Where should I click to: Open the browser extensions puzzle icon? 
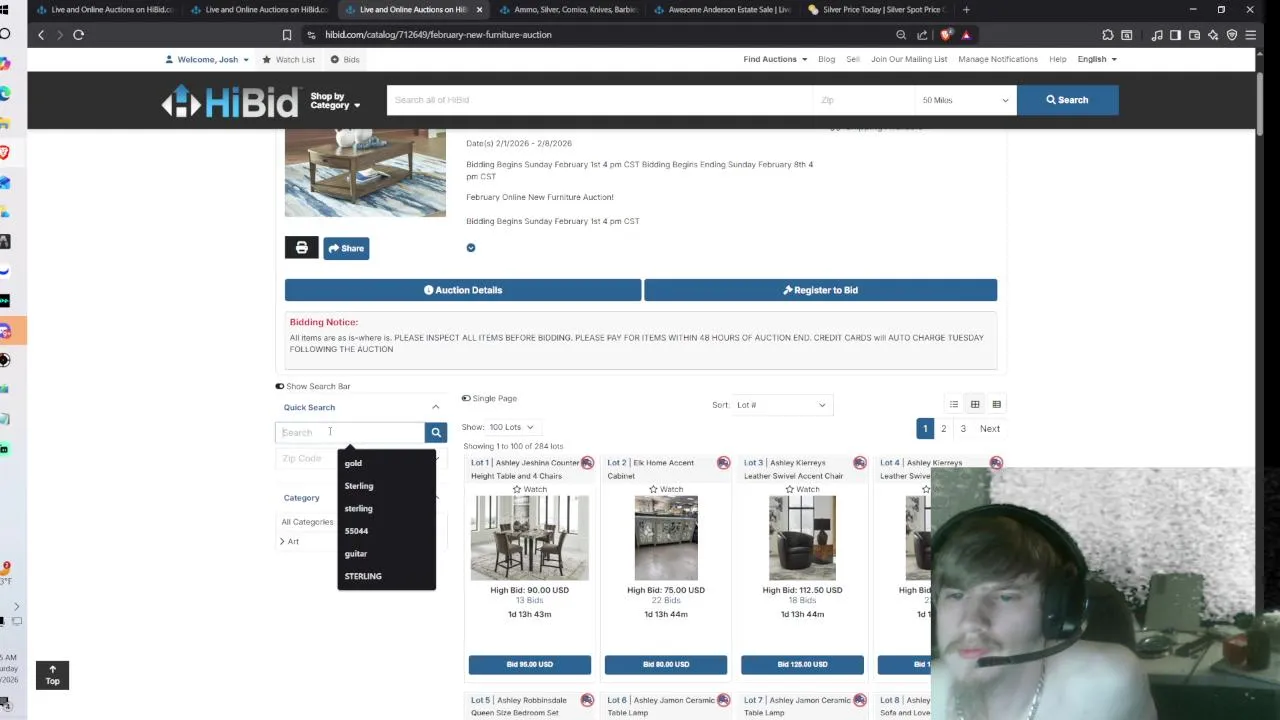(1108, 35)
